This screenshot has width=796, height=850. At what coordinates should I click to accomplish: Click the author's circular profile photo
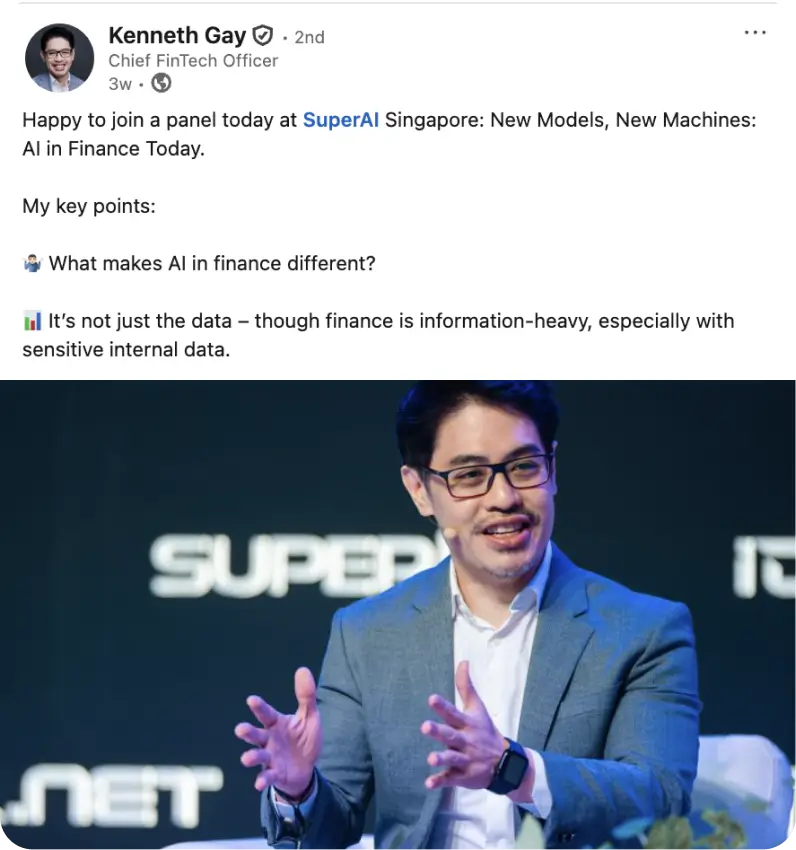point(59,57)
